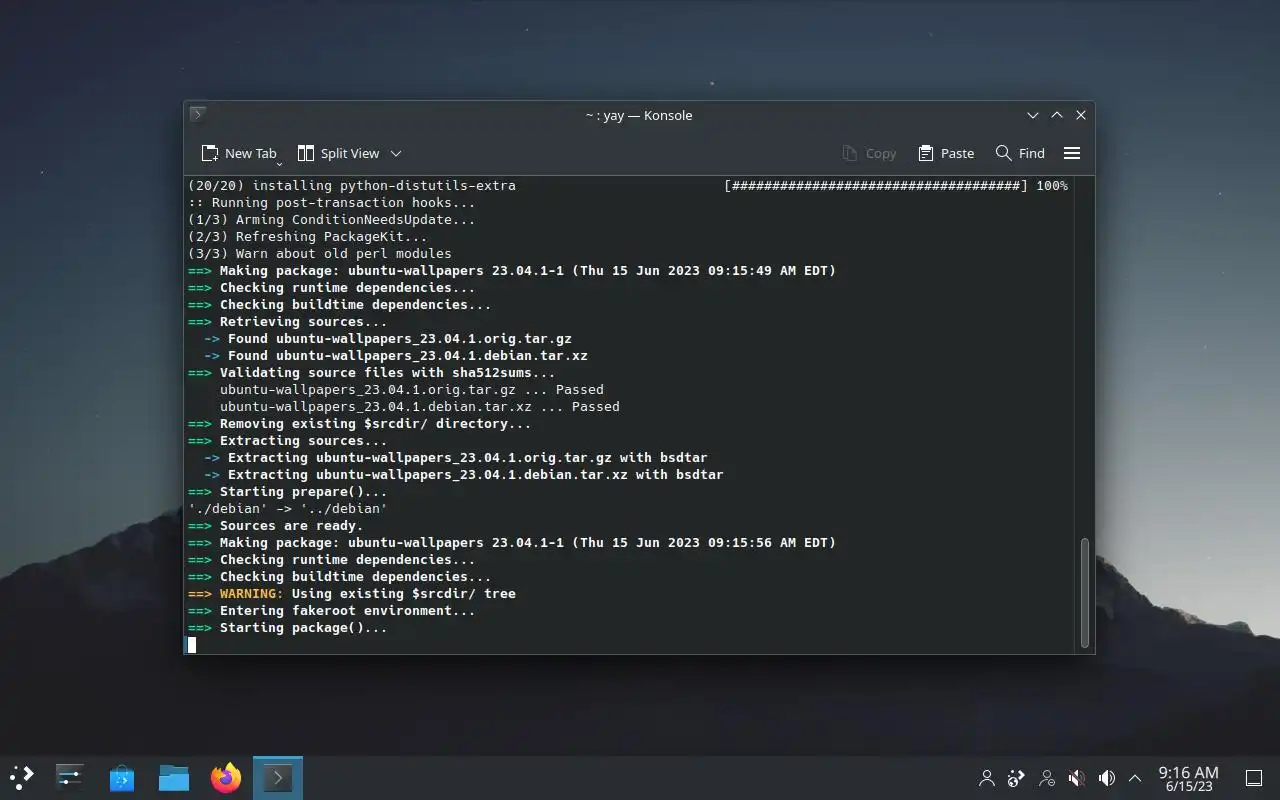Click the muted speaker tray icon
The height and width of the screenshot is (800, 1280).
click(1077, 777)
